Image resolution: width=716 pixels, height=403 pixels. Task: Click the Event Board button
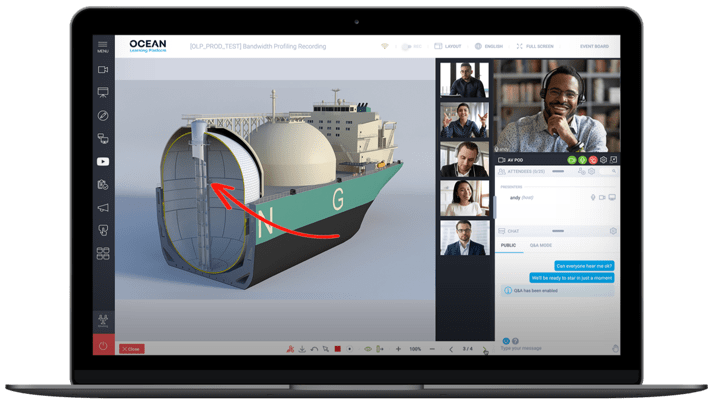[594, 46]
